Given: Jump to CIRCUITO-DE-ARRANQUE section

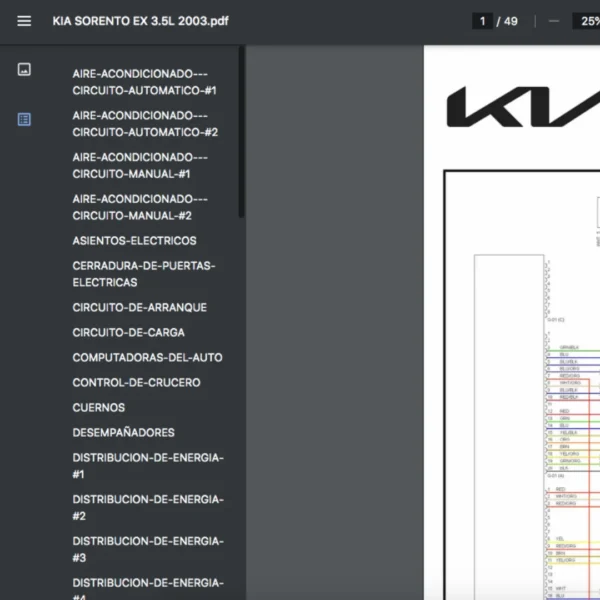Looking at the screenshot, I should coord(140,307).
